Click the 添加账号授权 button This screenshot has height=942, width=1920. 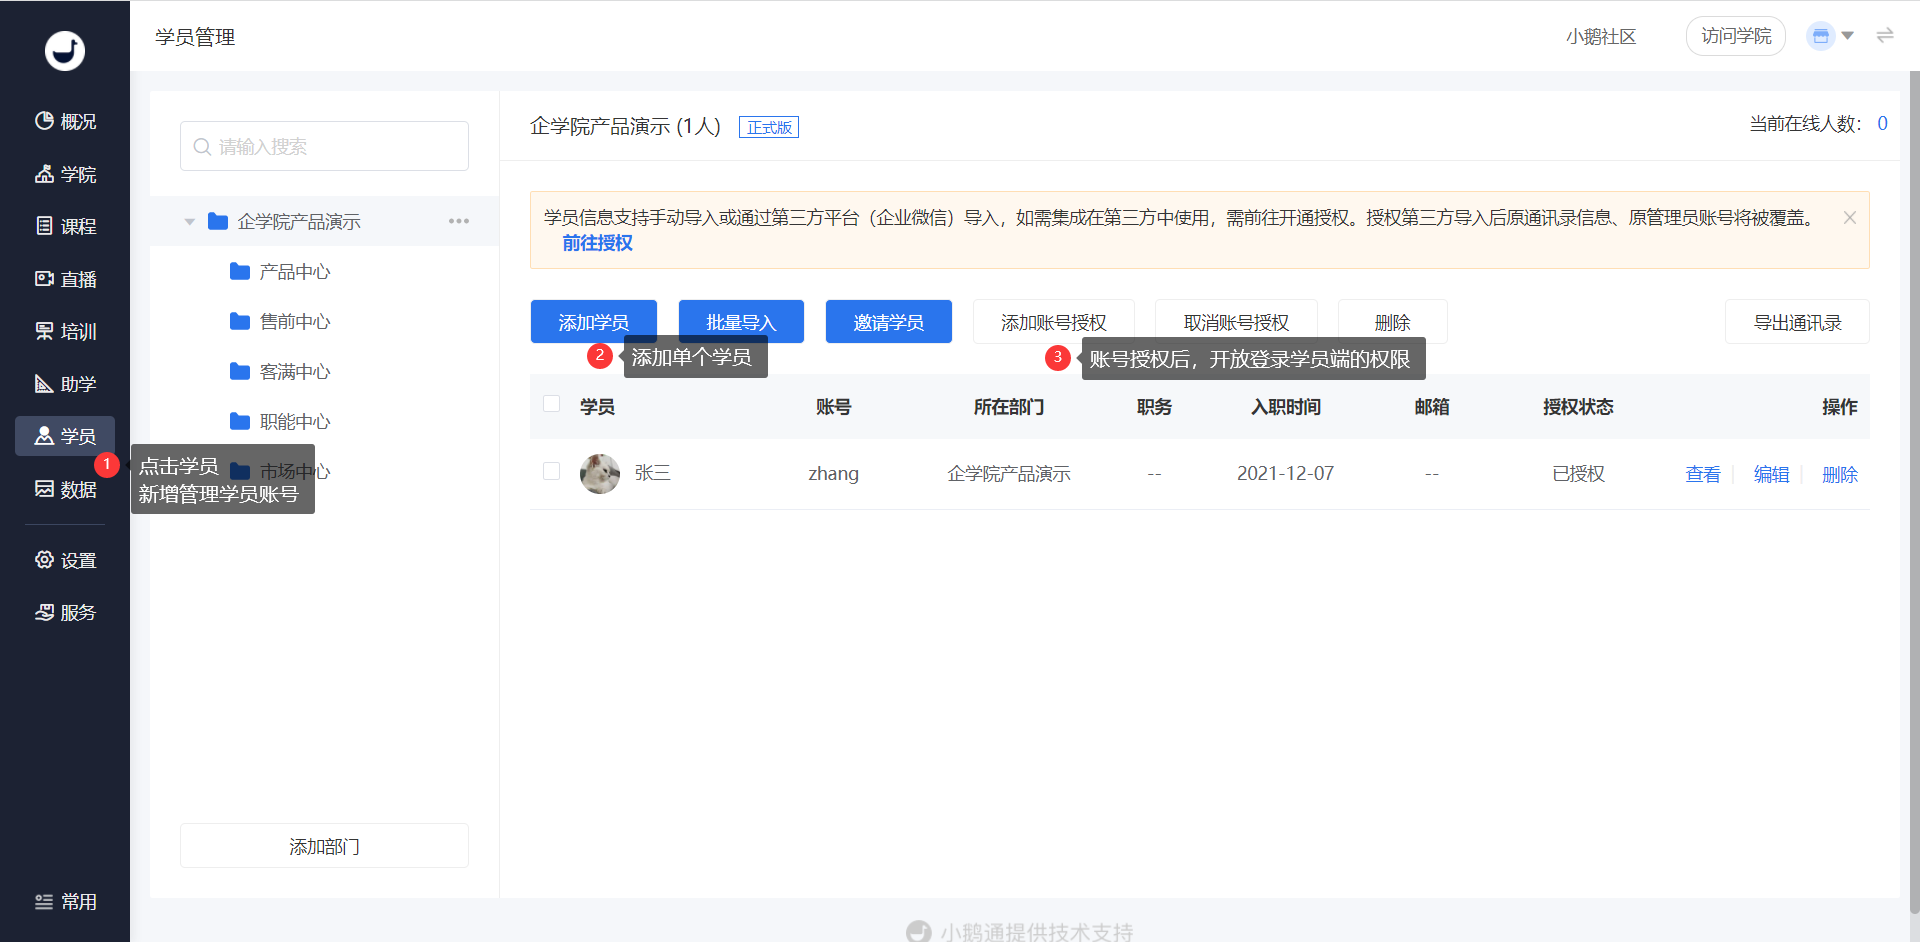point(1054,322)
